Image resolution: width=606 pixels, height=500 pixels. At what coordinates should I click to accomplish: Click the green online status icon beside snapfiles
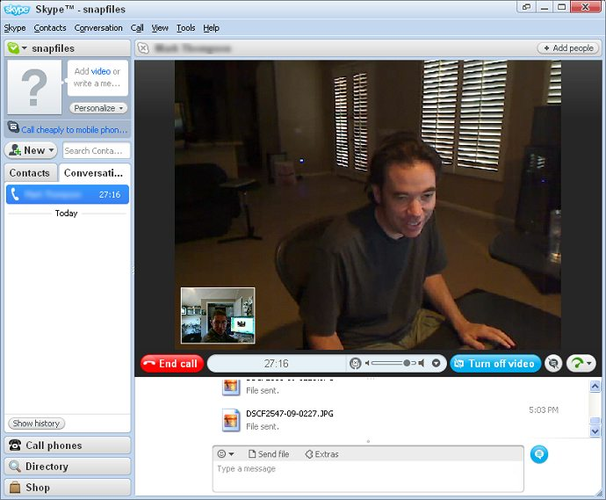13,48
